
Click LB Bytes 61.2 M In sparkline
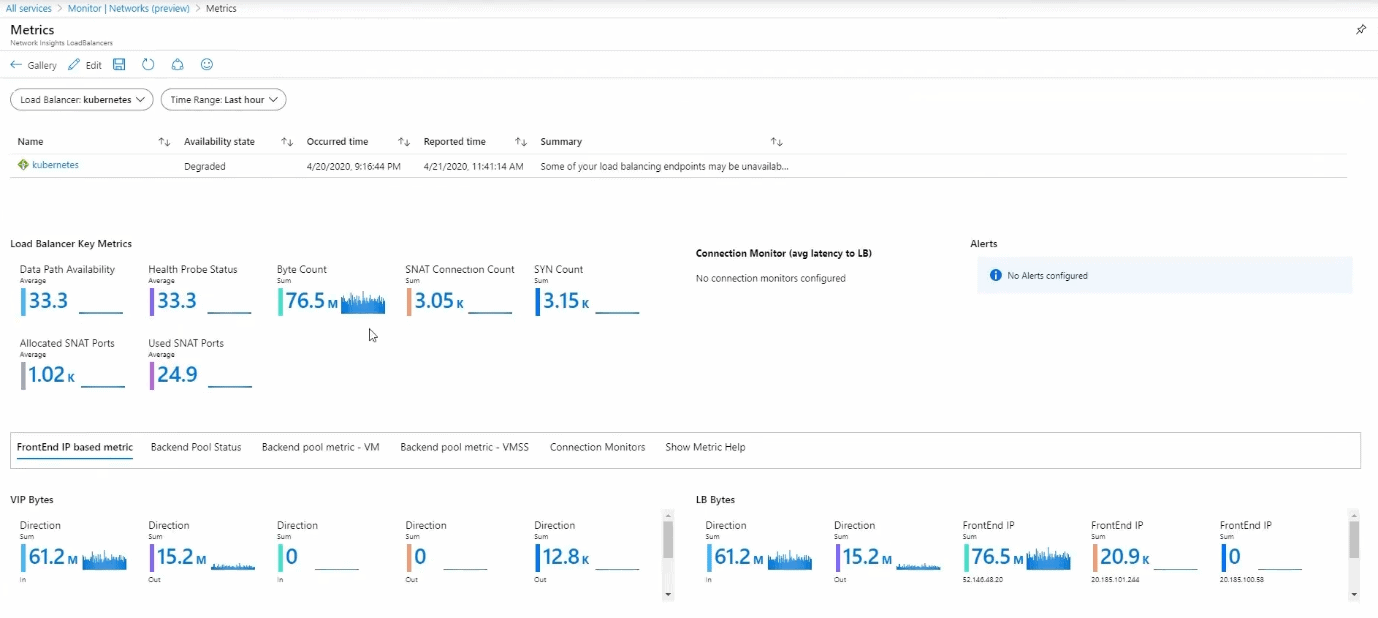click(790, 559)
